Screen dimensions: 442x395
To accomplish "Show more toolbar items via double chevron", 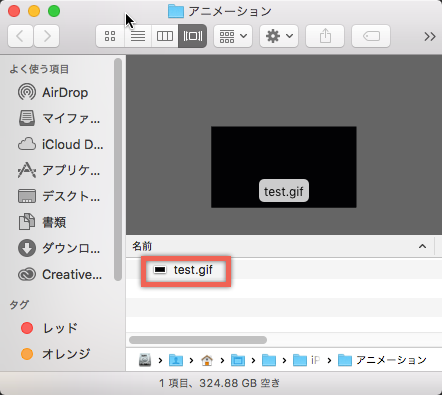I will pyautogui.click(x=430, y=36).
